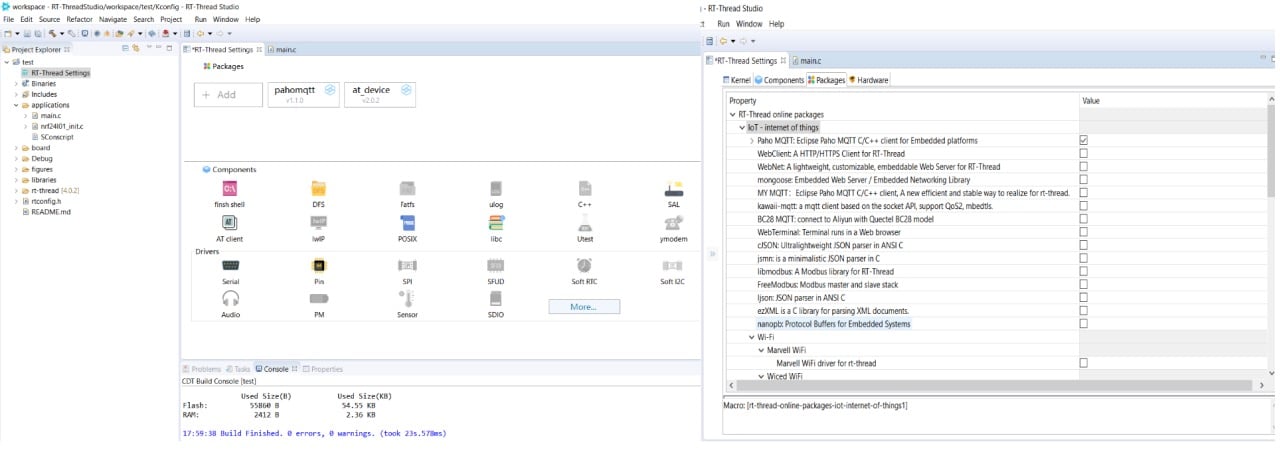Expand the applications folder in Project Explorer
The image size is (1280, 455).
coord(16,105)
